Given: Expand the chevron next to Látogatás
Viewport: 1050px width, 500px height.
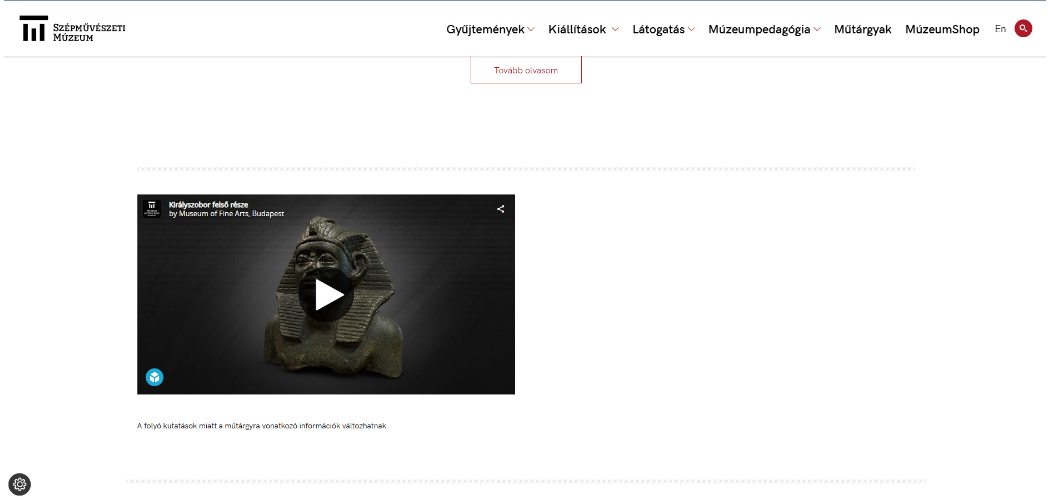Looking at the screenshot, I should [691, 30].
